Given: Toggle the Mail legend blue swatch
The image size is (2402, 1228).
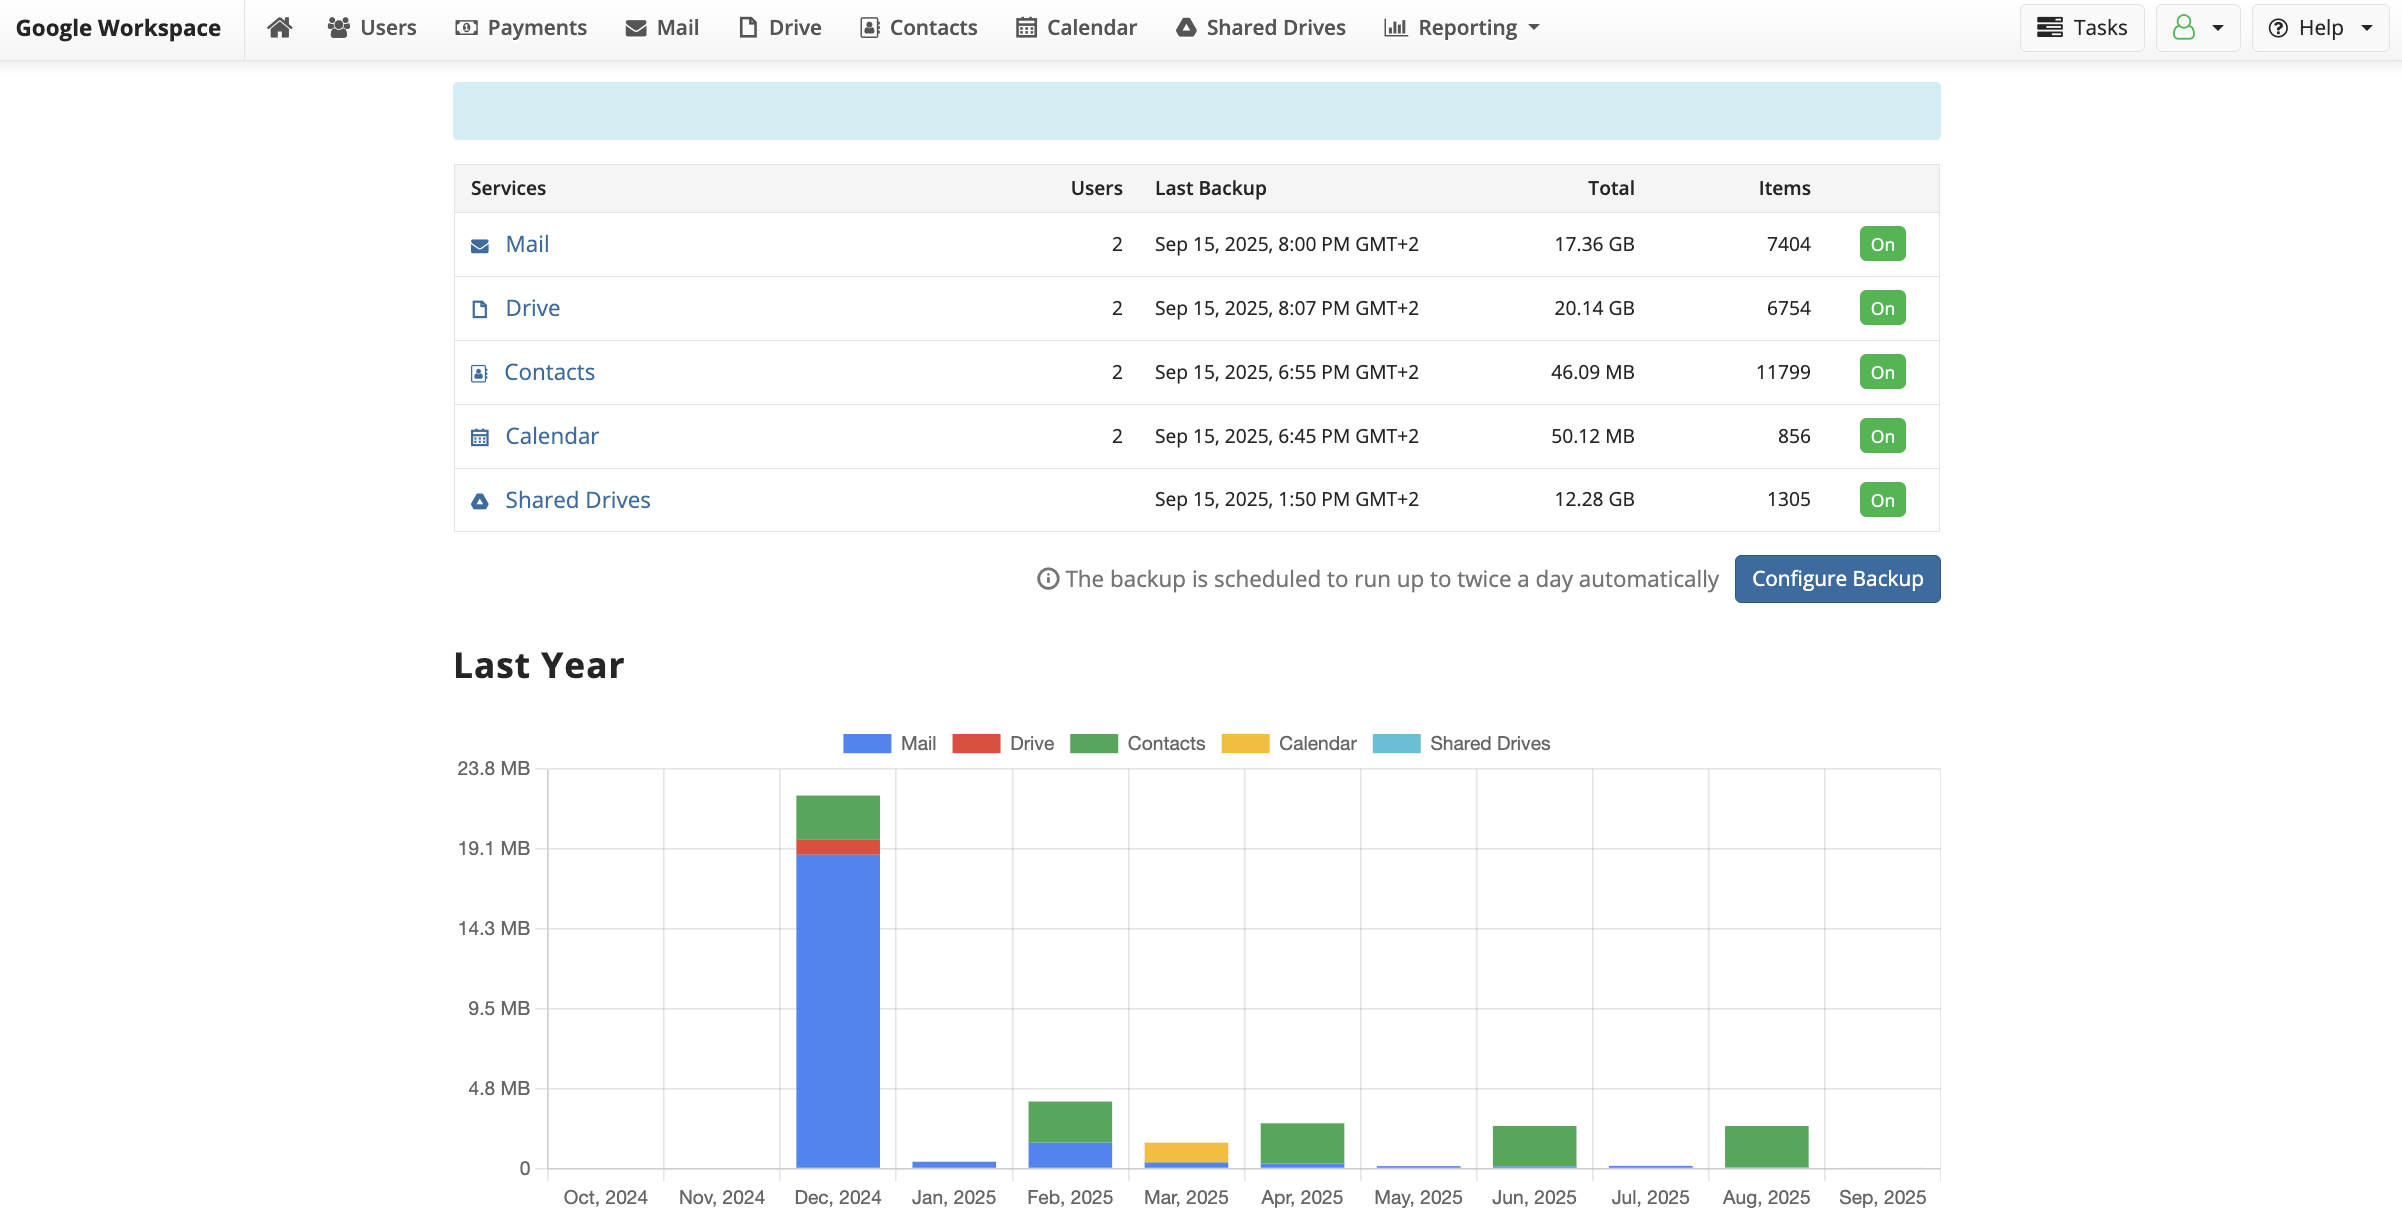Looking at the screenshot, I should tap(867, 744).
